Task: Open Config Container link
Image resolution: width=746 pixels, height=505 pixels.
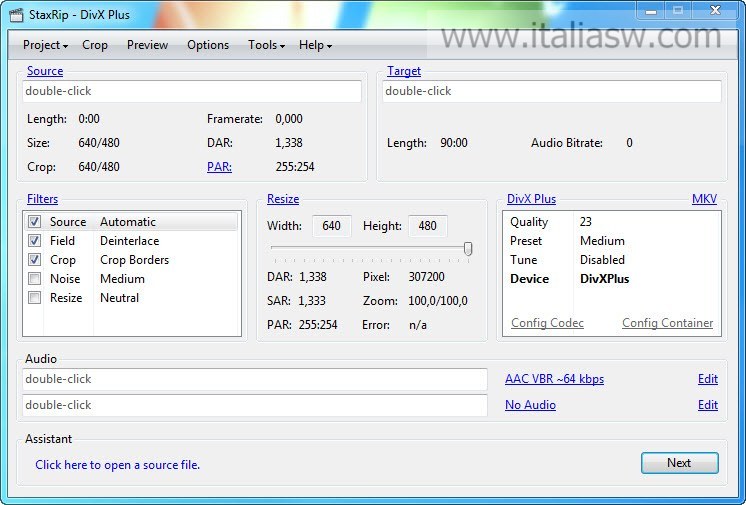Action: click(667, 323)
